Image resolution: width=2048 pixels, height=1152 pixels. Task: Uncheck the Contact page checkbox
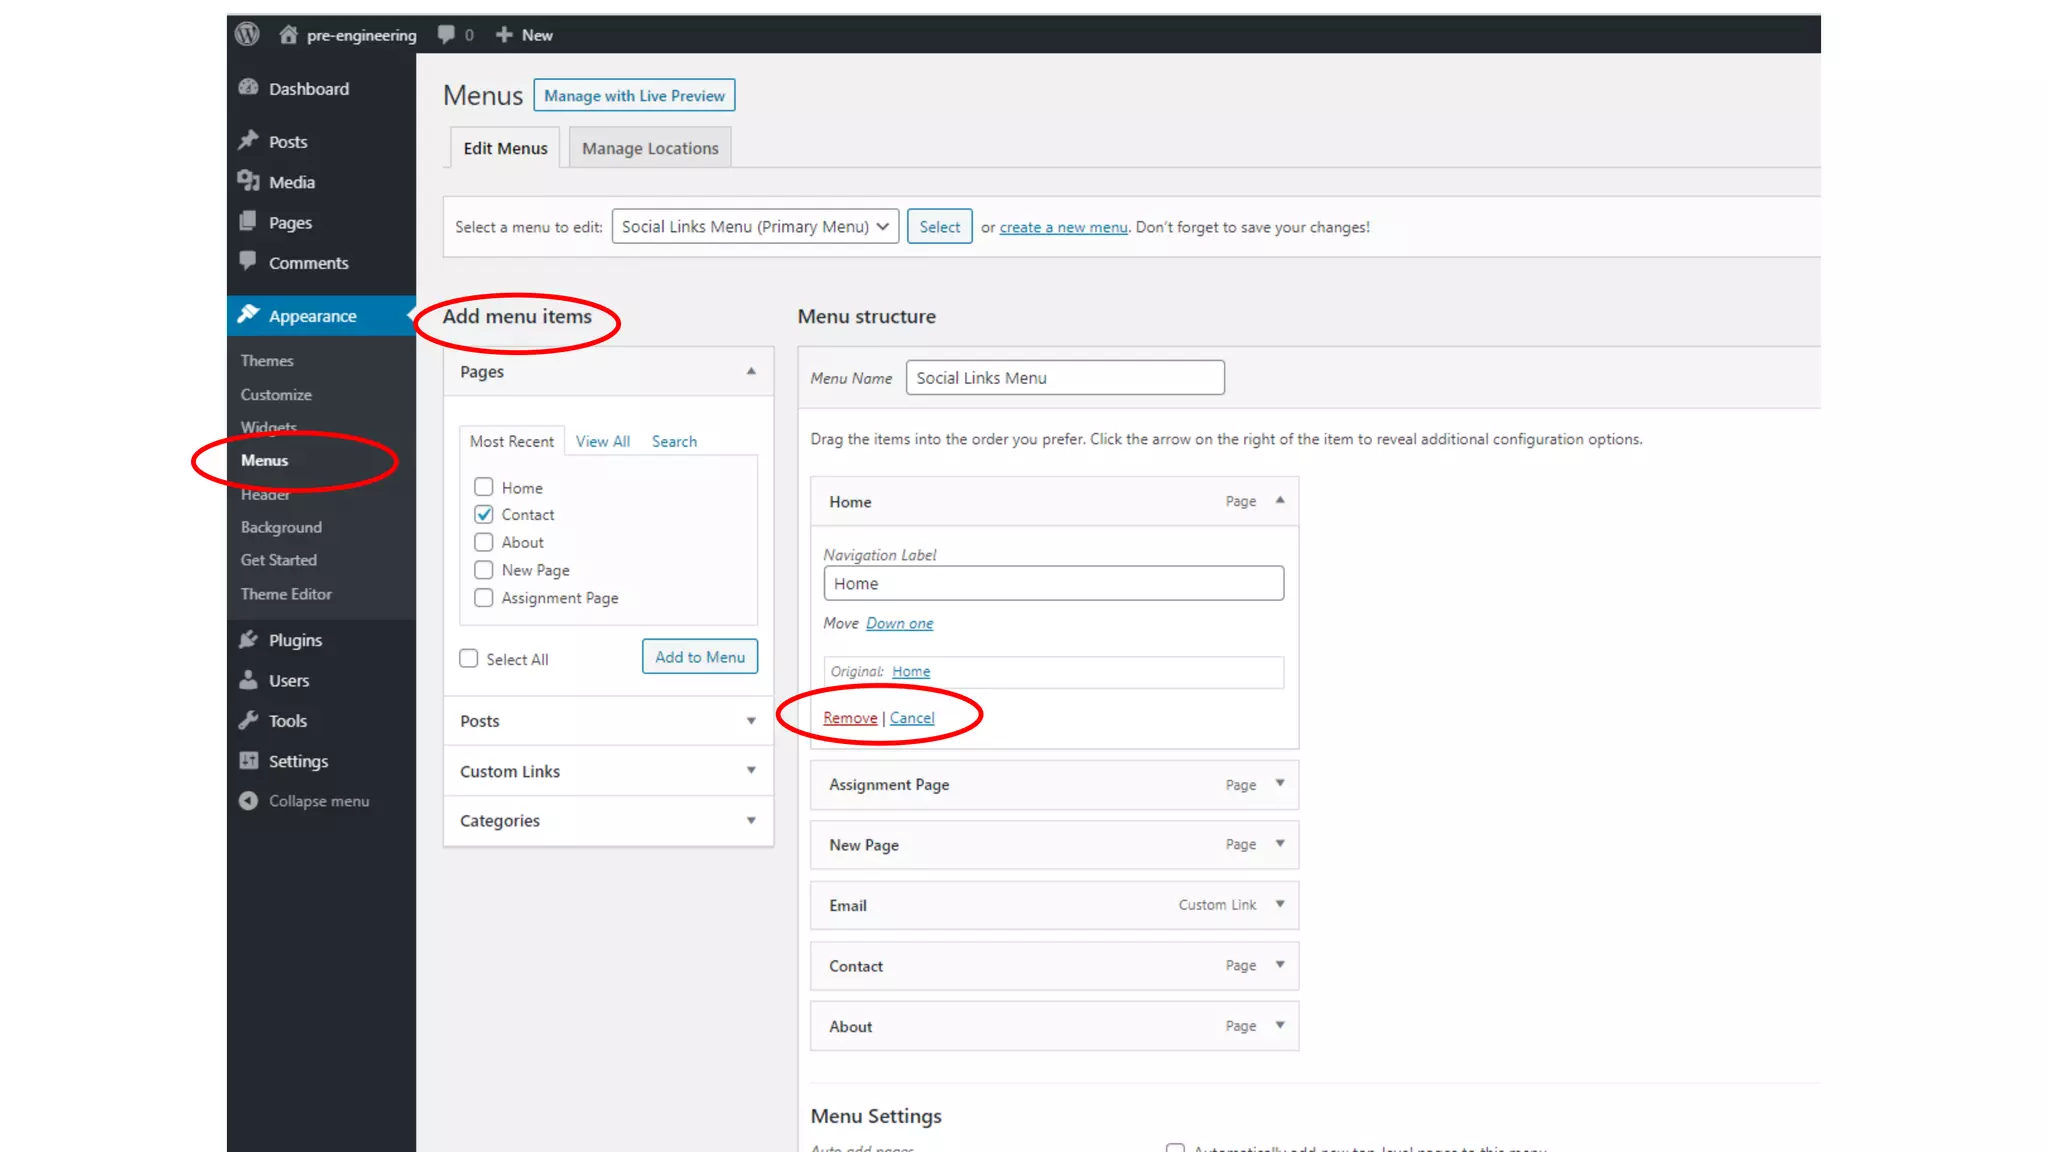[x=484, y=515]
